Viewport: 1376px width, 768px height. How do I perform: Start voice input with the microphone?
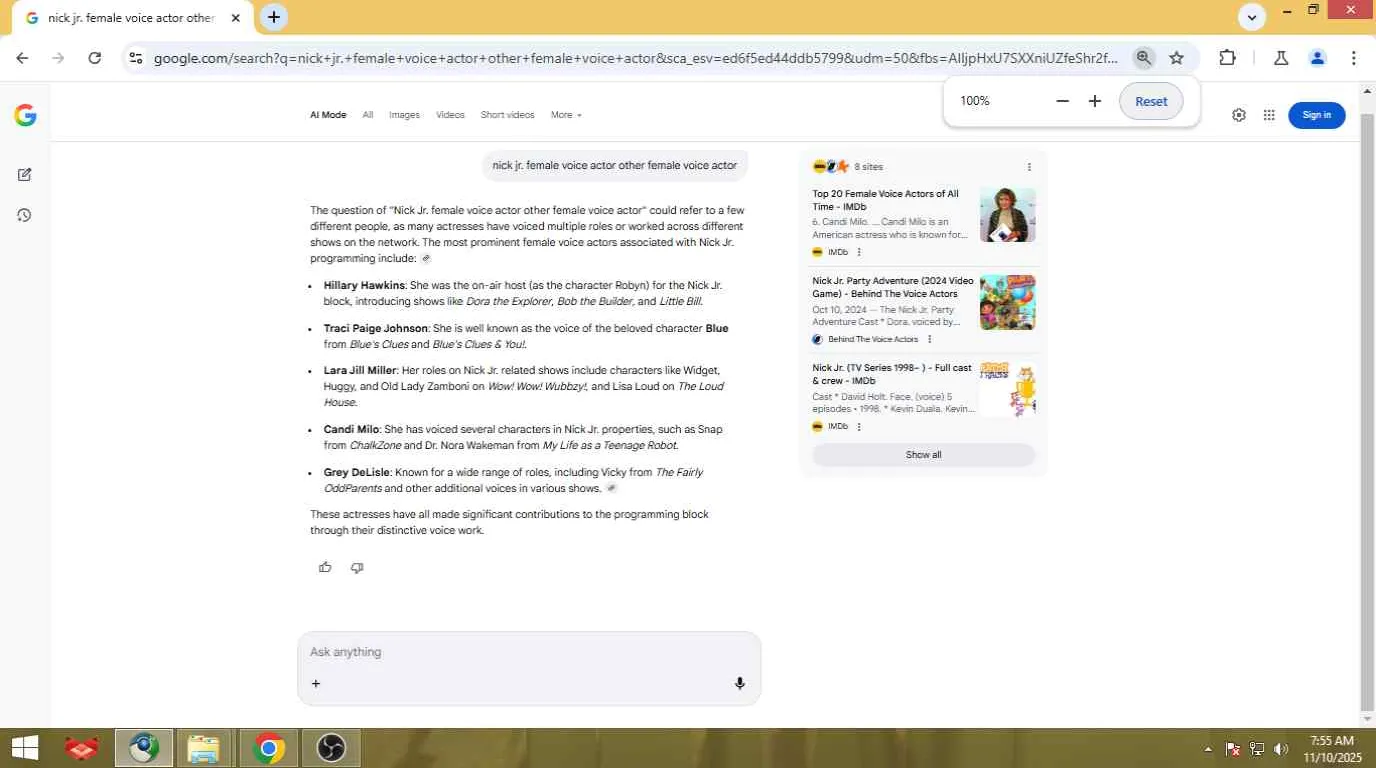[740, 684]
